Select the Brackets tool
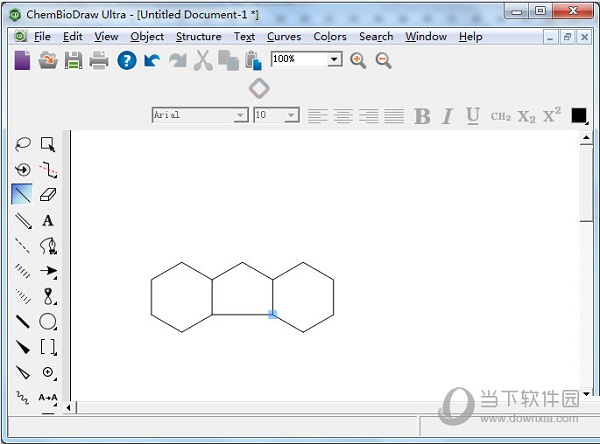The height and width of the screenshot is (444, 600). pos(48,347)
